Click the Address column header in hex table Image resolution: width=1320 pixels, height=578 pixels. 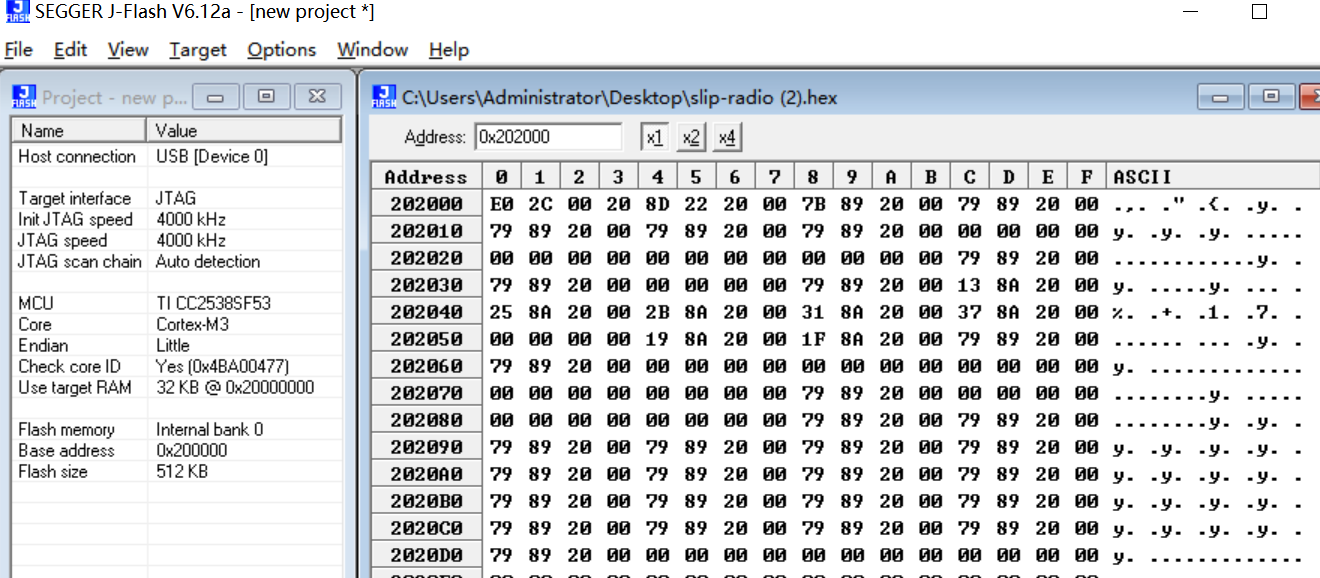click(x=426, y=177)
